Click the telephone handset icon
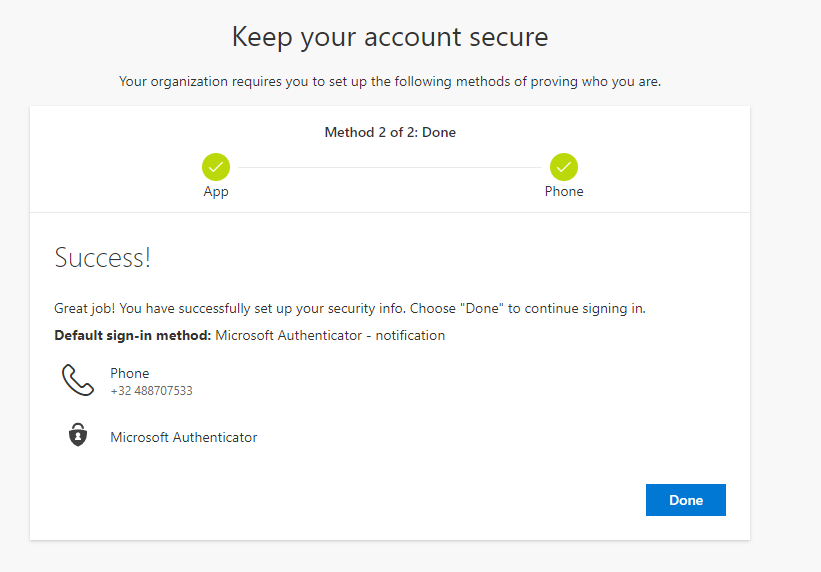The height and width of the screenshot is (572, 821). pyautogui.click(x=77, y=380)
